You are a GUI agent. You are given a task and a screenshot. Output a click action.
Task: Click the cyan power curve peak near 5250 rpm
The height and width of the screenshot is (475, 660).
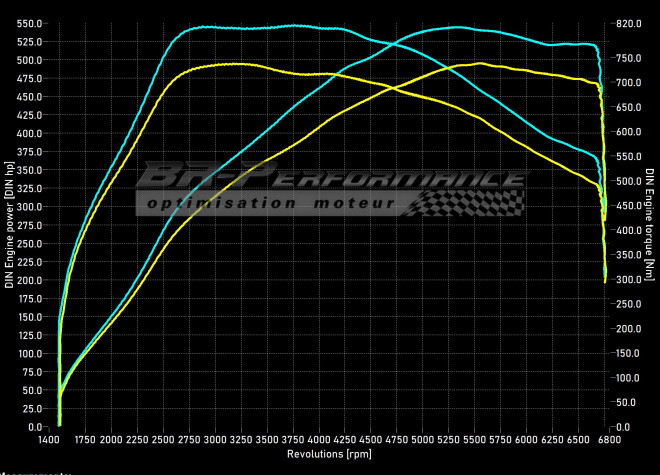pos(452,28)
